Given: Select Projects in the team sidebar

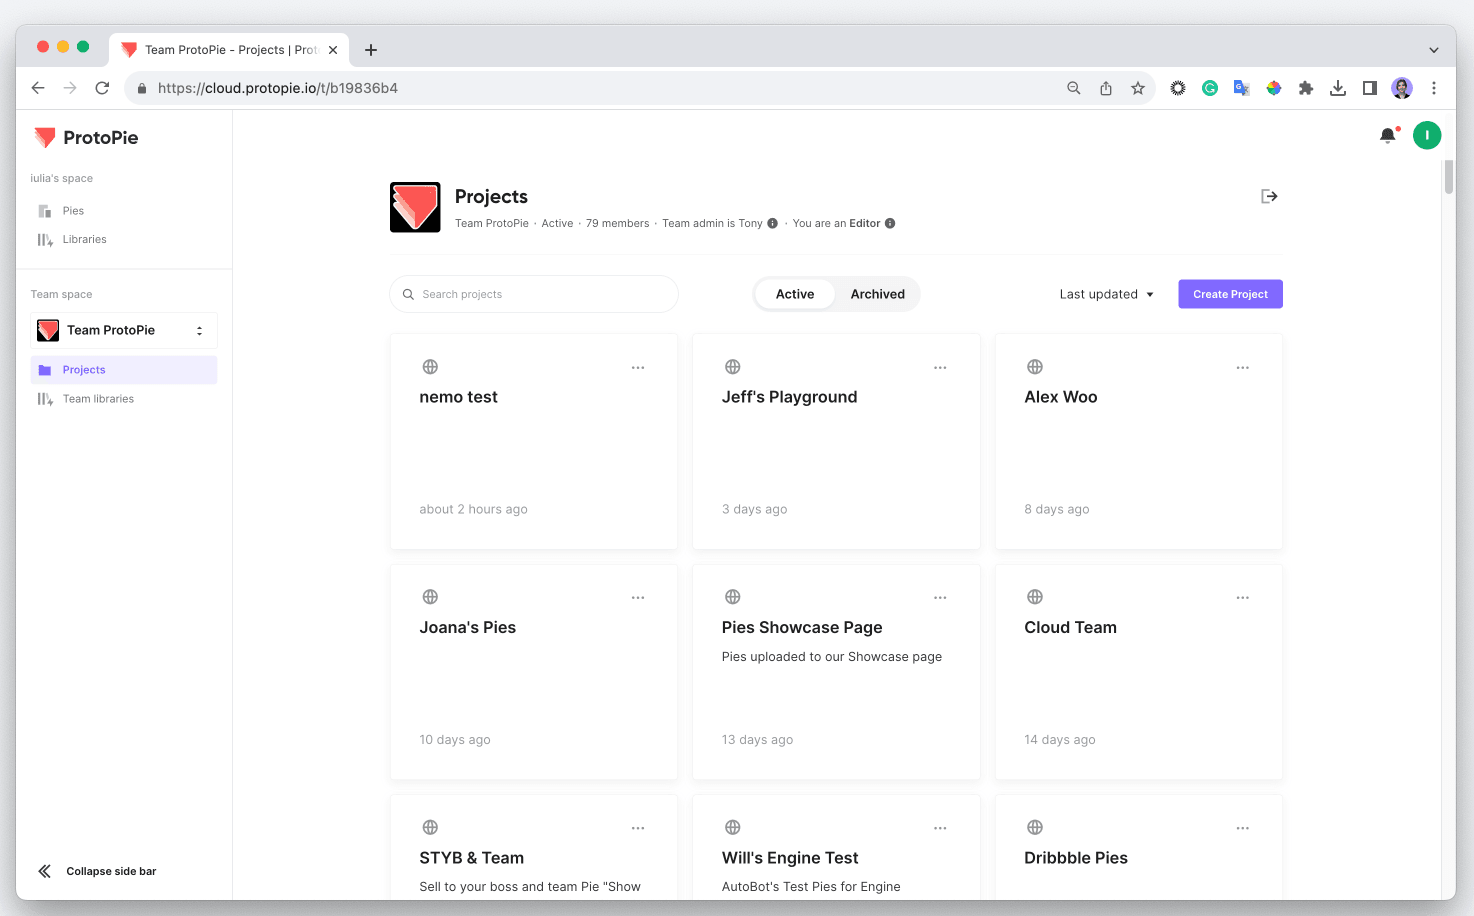Looking at the screenshot, I should [x=124, y=370].
